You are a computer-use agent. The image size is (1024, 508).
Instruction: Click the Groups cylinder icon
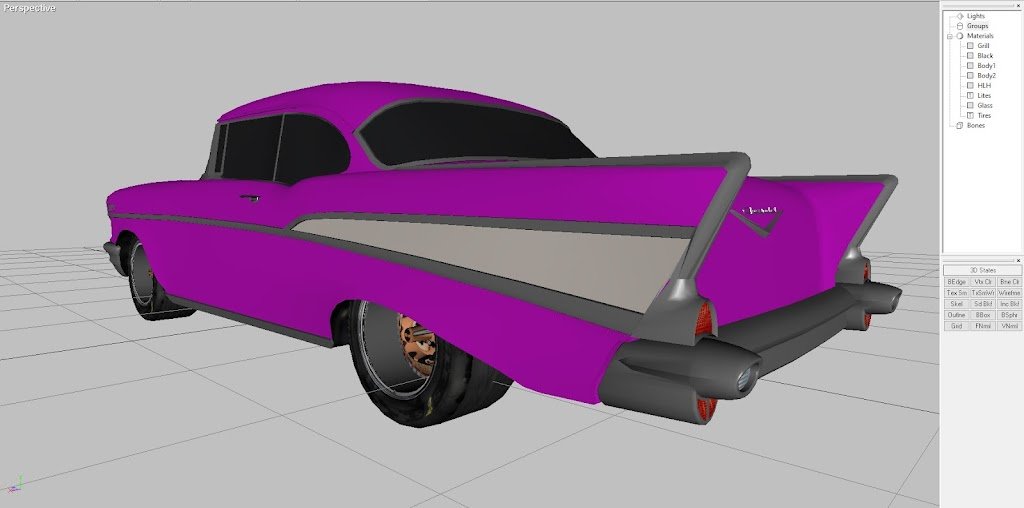pyautogui.click(x=959, y=26)
